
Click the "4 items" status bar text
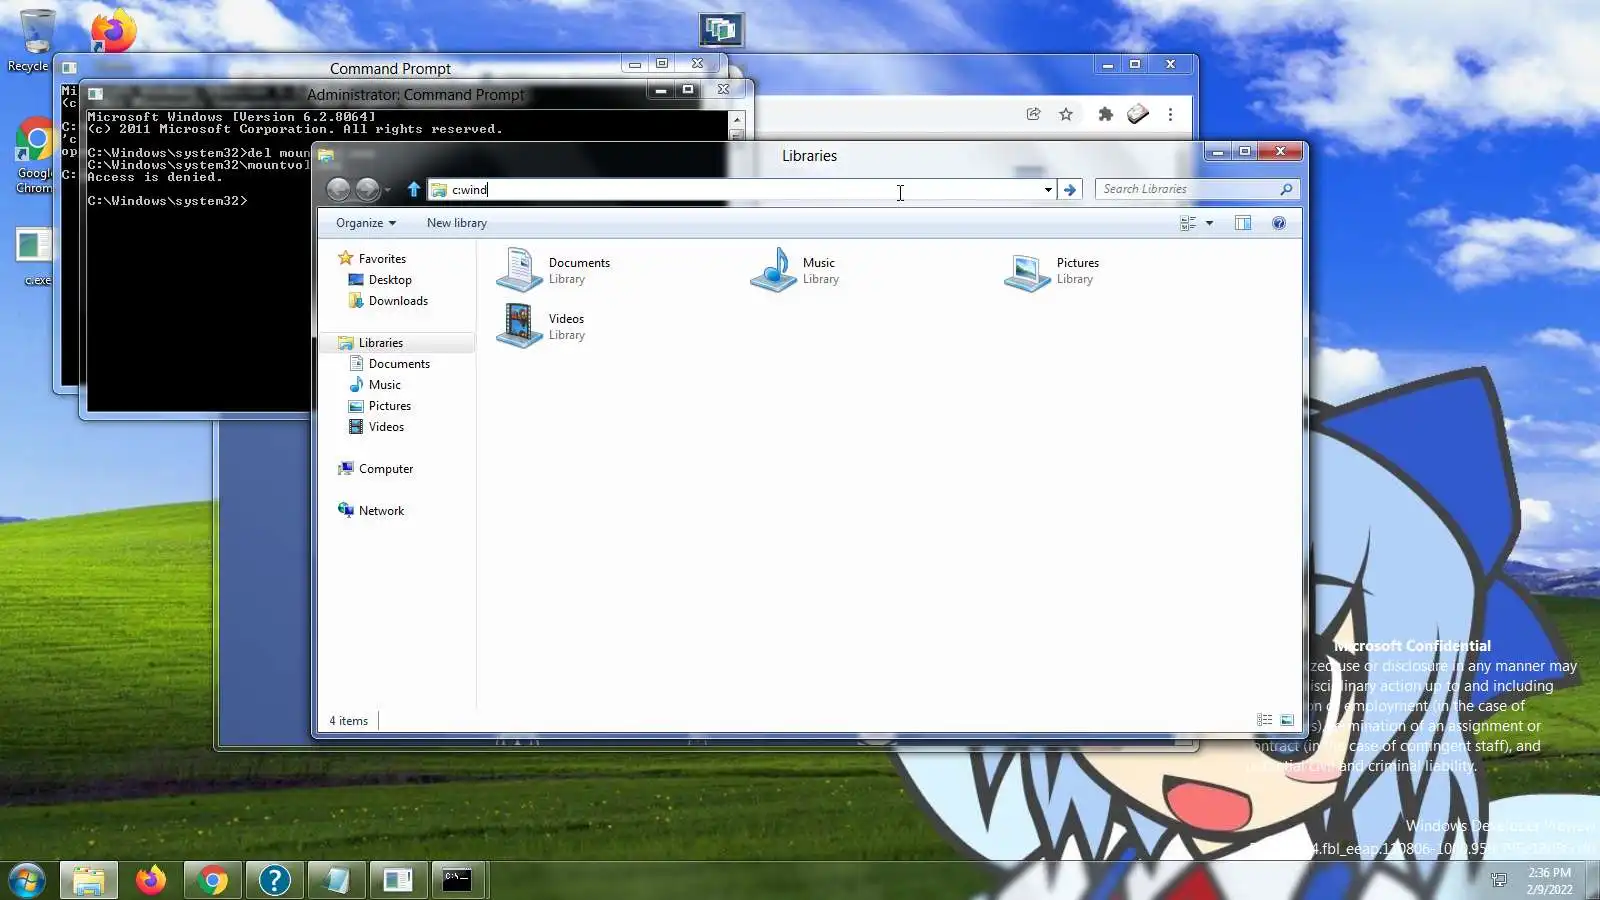(x=349, y=721)
